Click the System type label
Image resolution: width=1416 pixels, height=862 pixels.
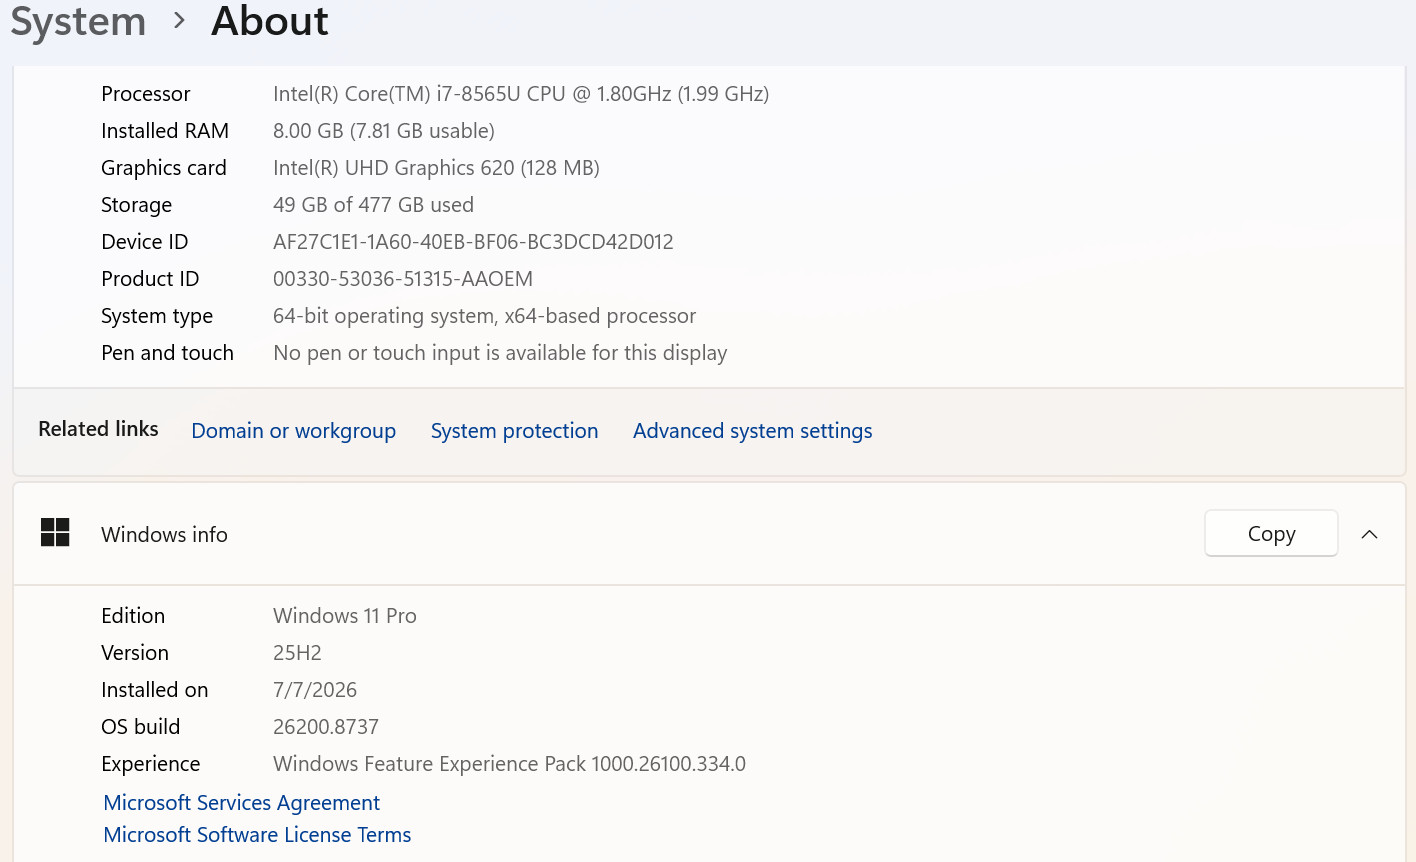[x=157, y=316]
